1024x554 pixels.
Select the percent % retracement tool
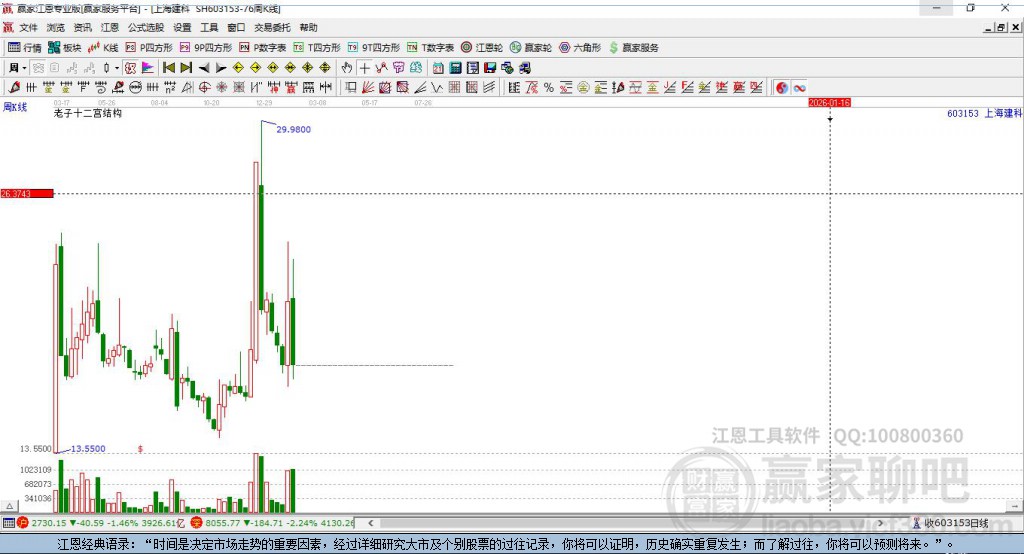pyautogui.click(x=549, y=88)
